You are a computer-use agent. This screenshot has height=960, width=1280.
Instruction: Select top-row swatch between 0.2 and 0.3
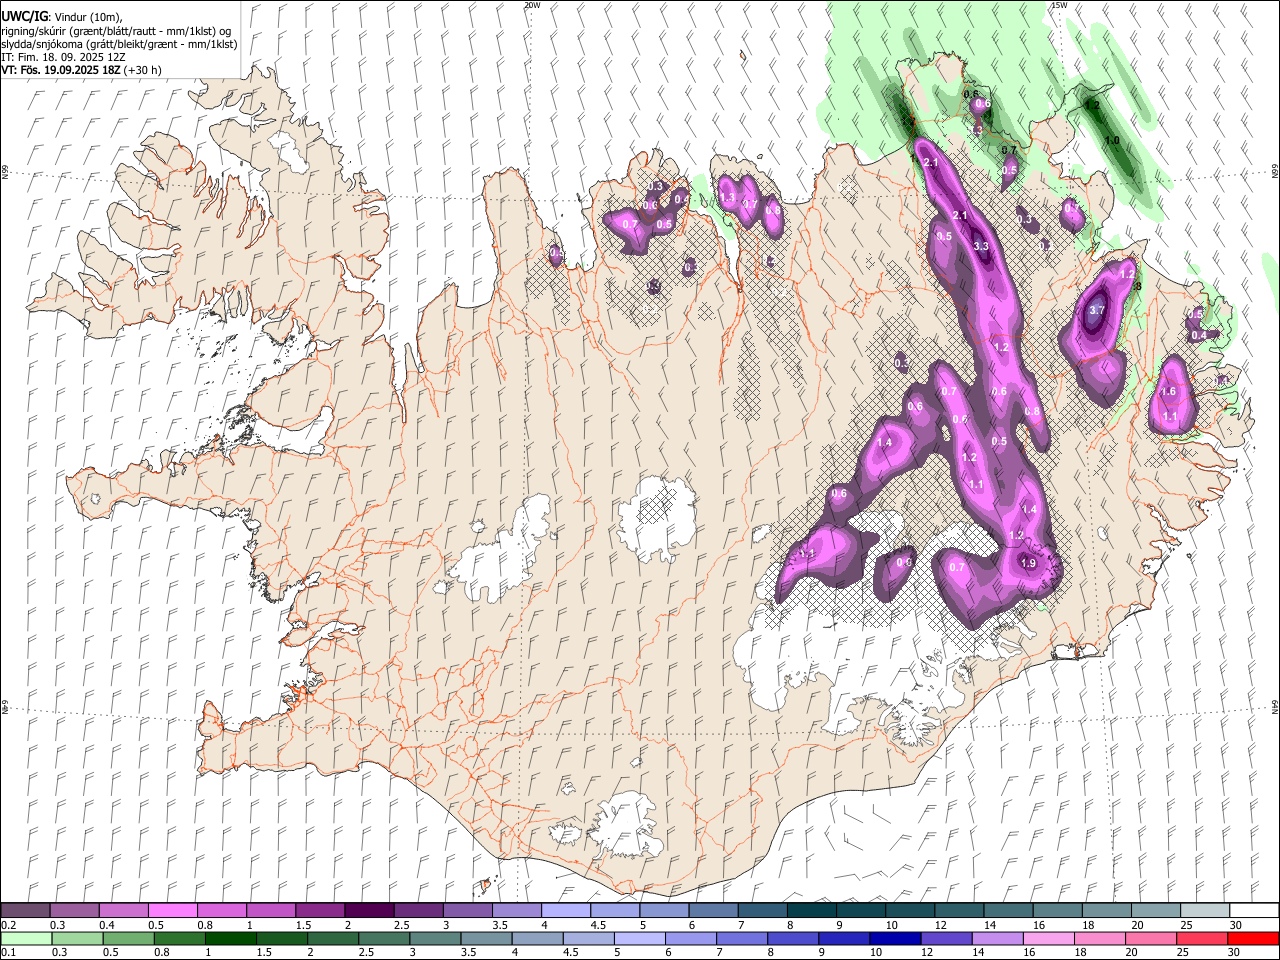(25, 911)
